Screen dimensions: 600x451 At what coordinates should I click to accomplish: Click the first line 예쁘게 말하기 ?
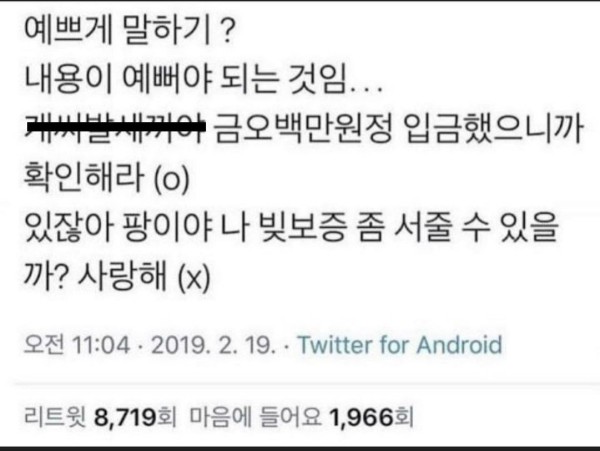pos(129,30)
